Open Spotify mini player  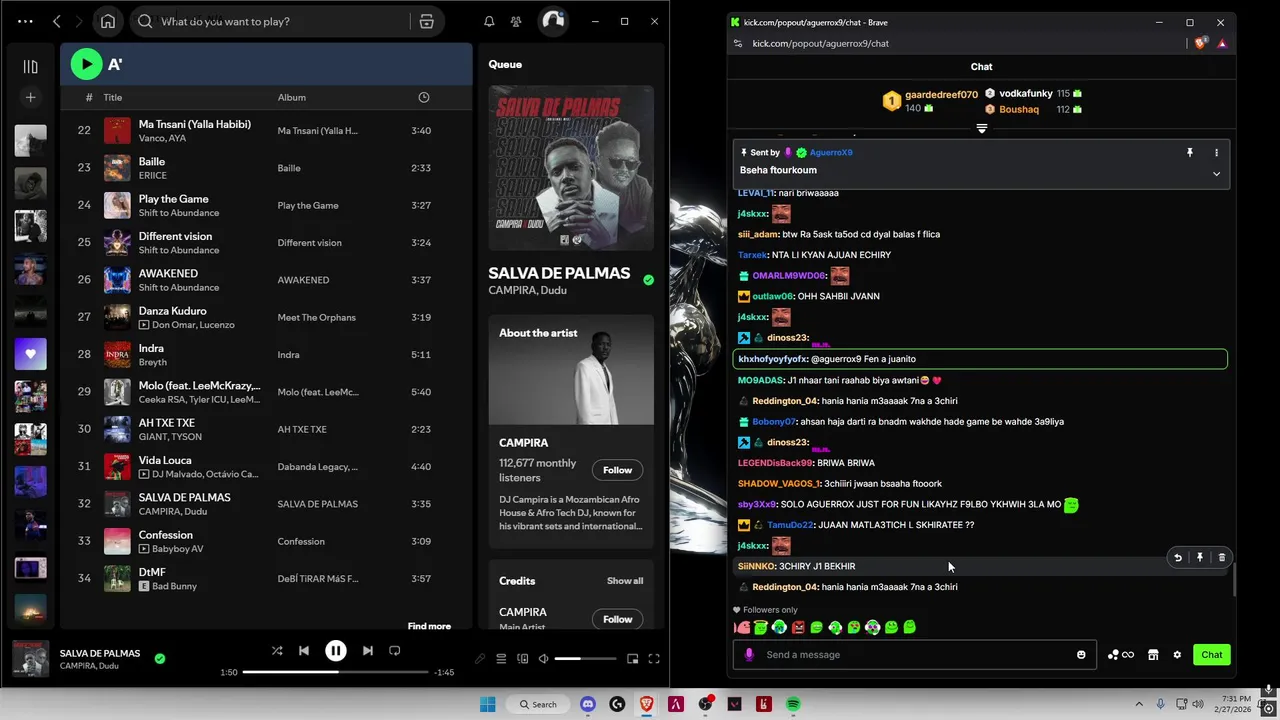(633, 659)
